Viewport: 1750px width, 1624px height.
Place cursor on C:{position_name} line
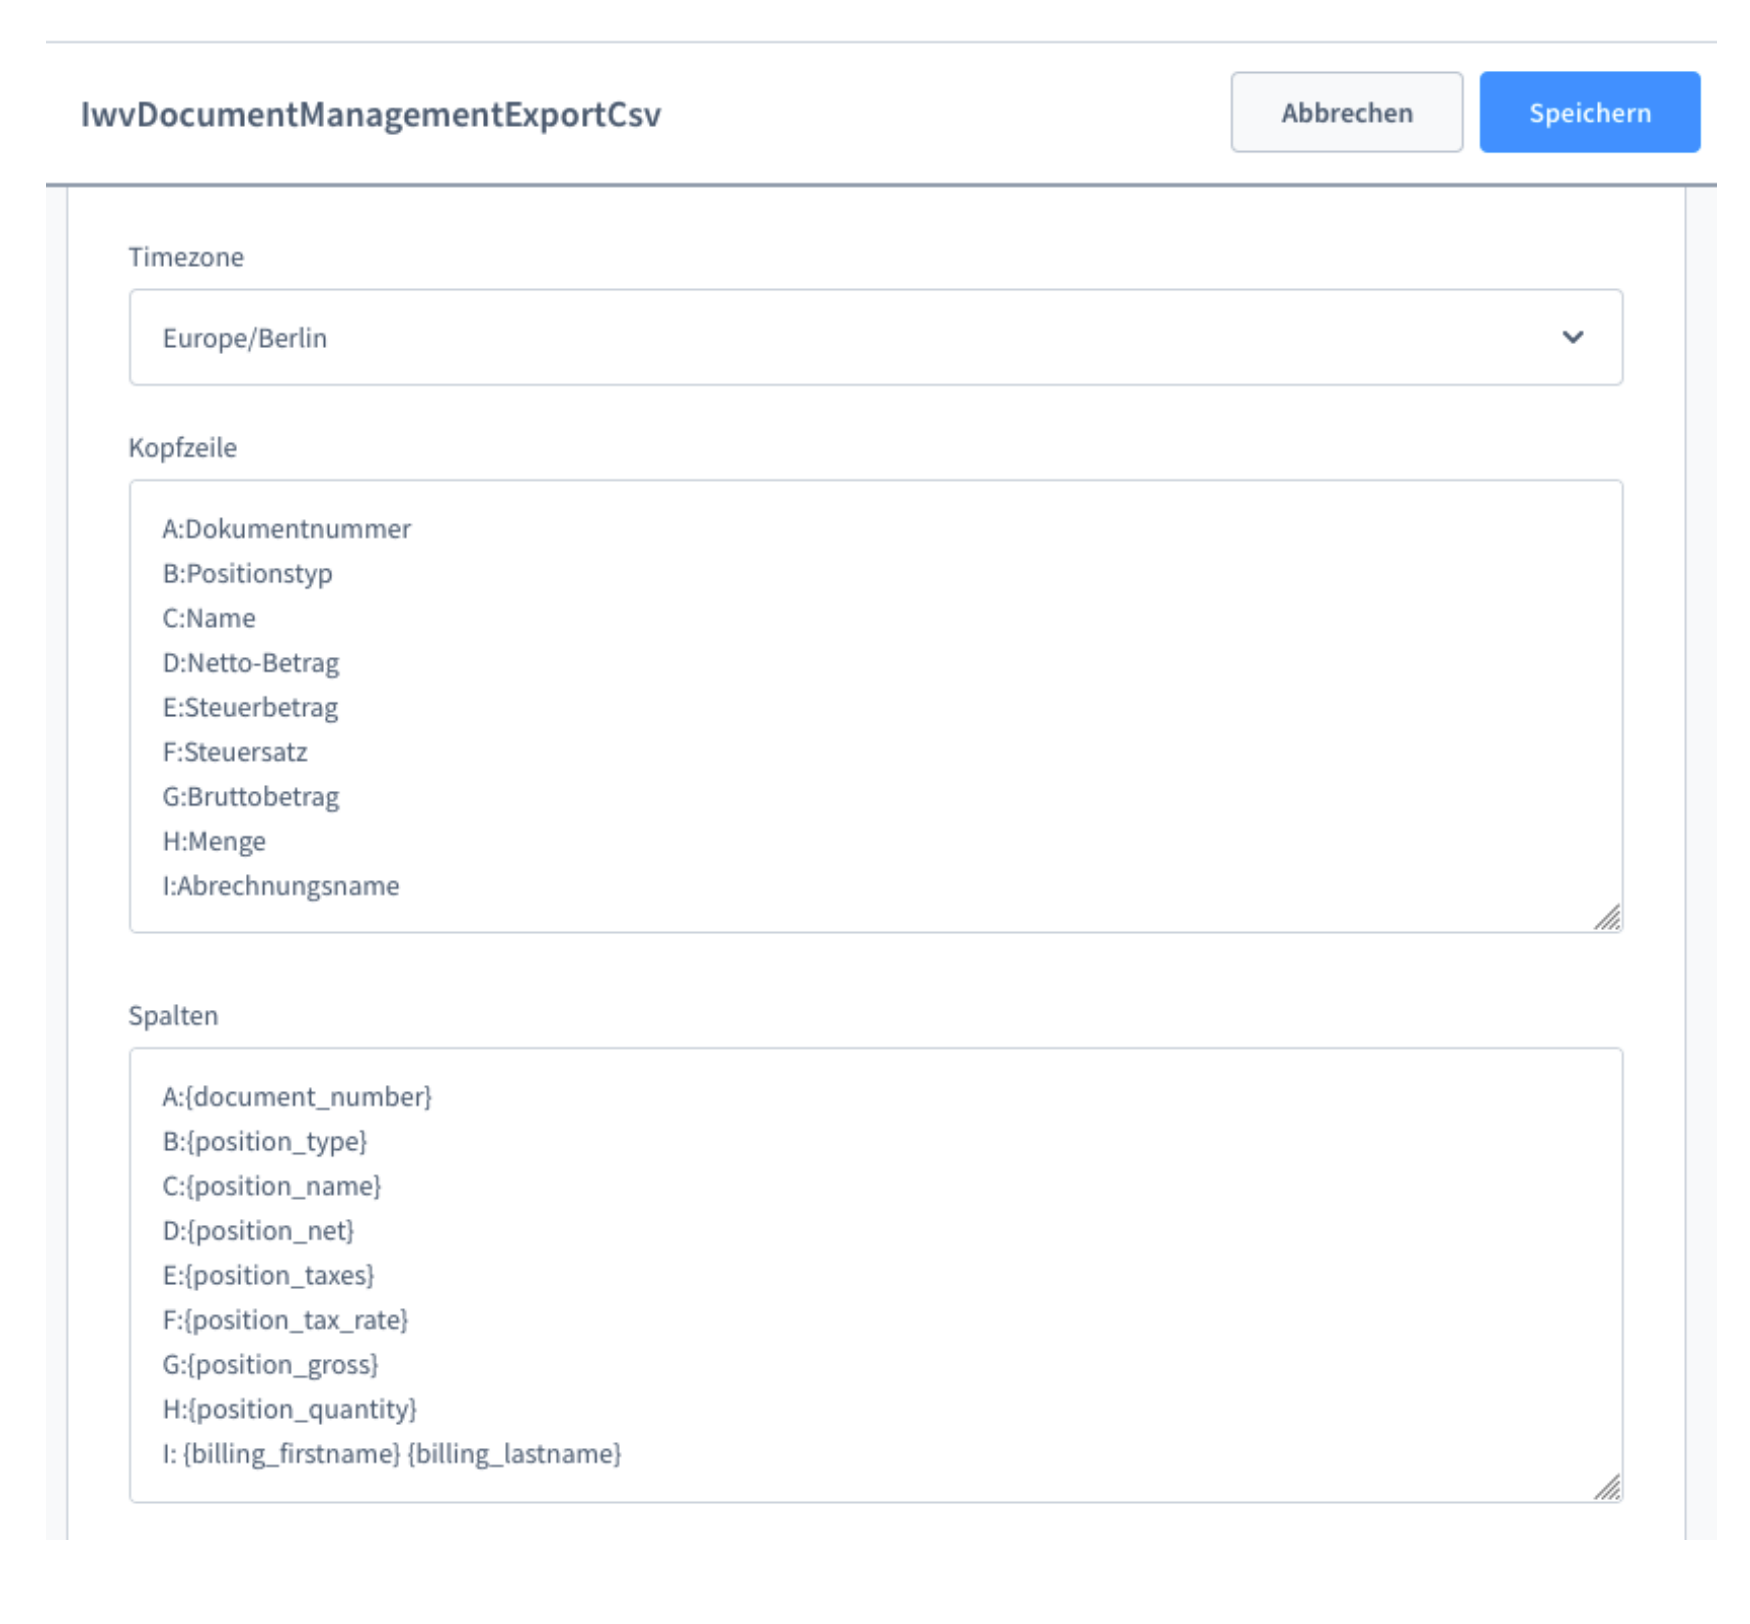[272, 1187]
